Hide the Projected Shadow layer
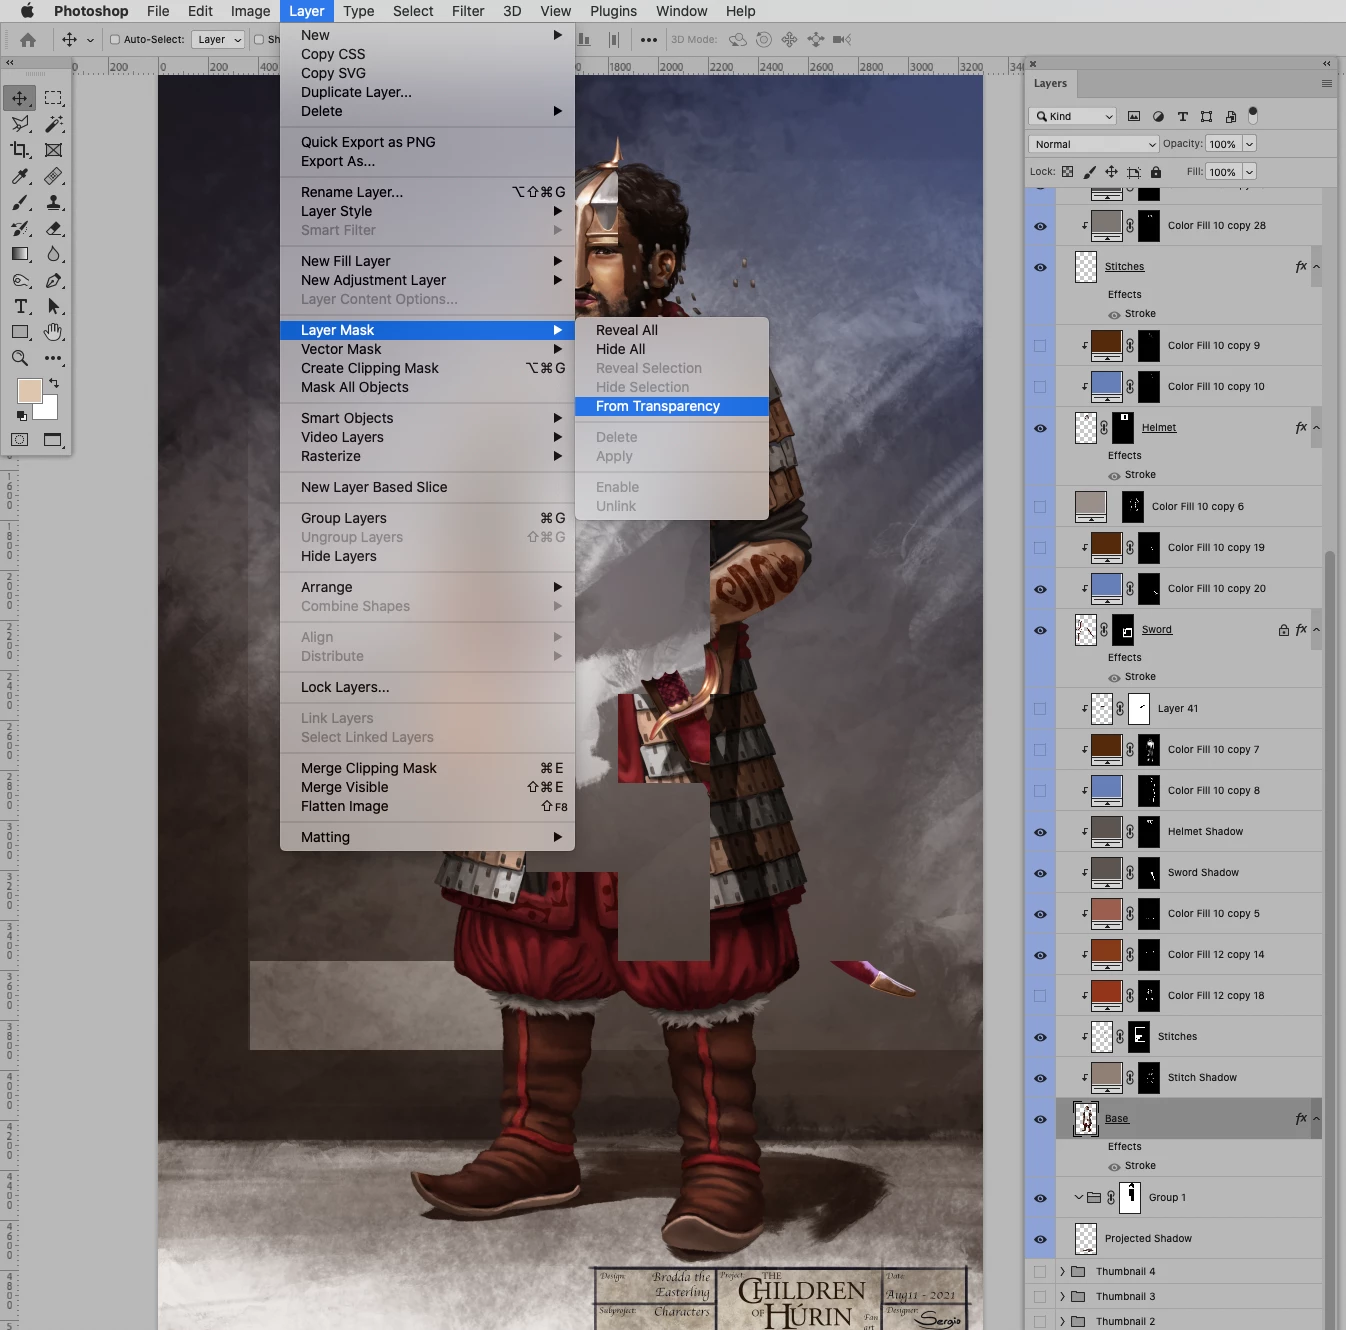 [x=1040, y=1239]
